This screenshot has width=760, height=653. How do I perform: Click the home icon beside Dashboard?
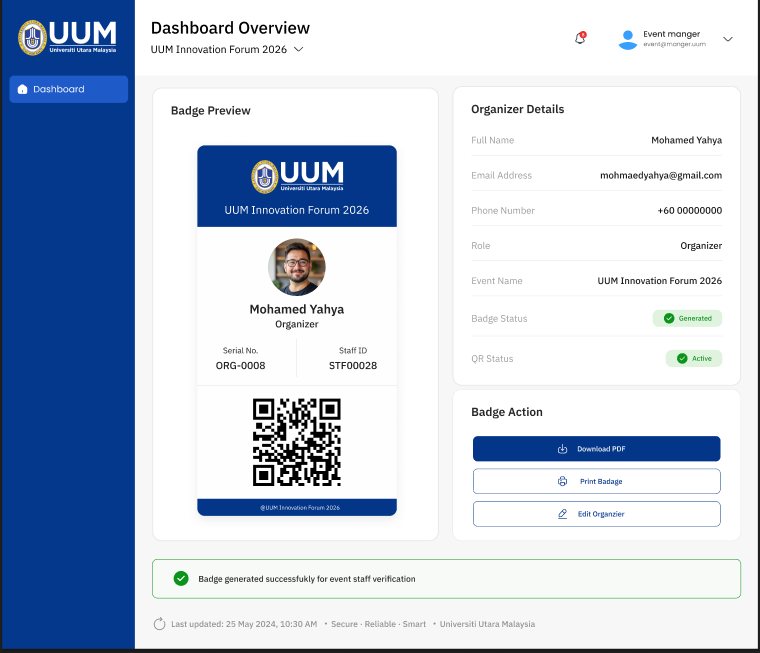tap(22, 89)
